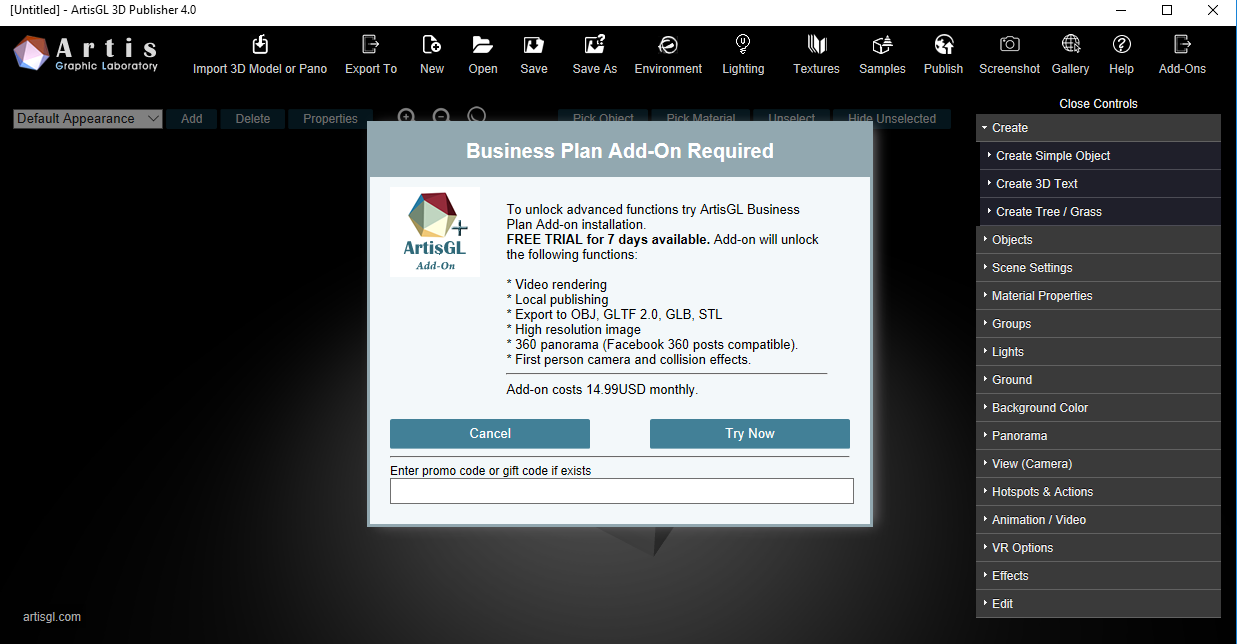Screen dimensions: 1237x644
Task: Expand Hotspots & Actions section
Action: point(1099,492)
